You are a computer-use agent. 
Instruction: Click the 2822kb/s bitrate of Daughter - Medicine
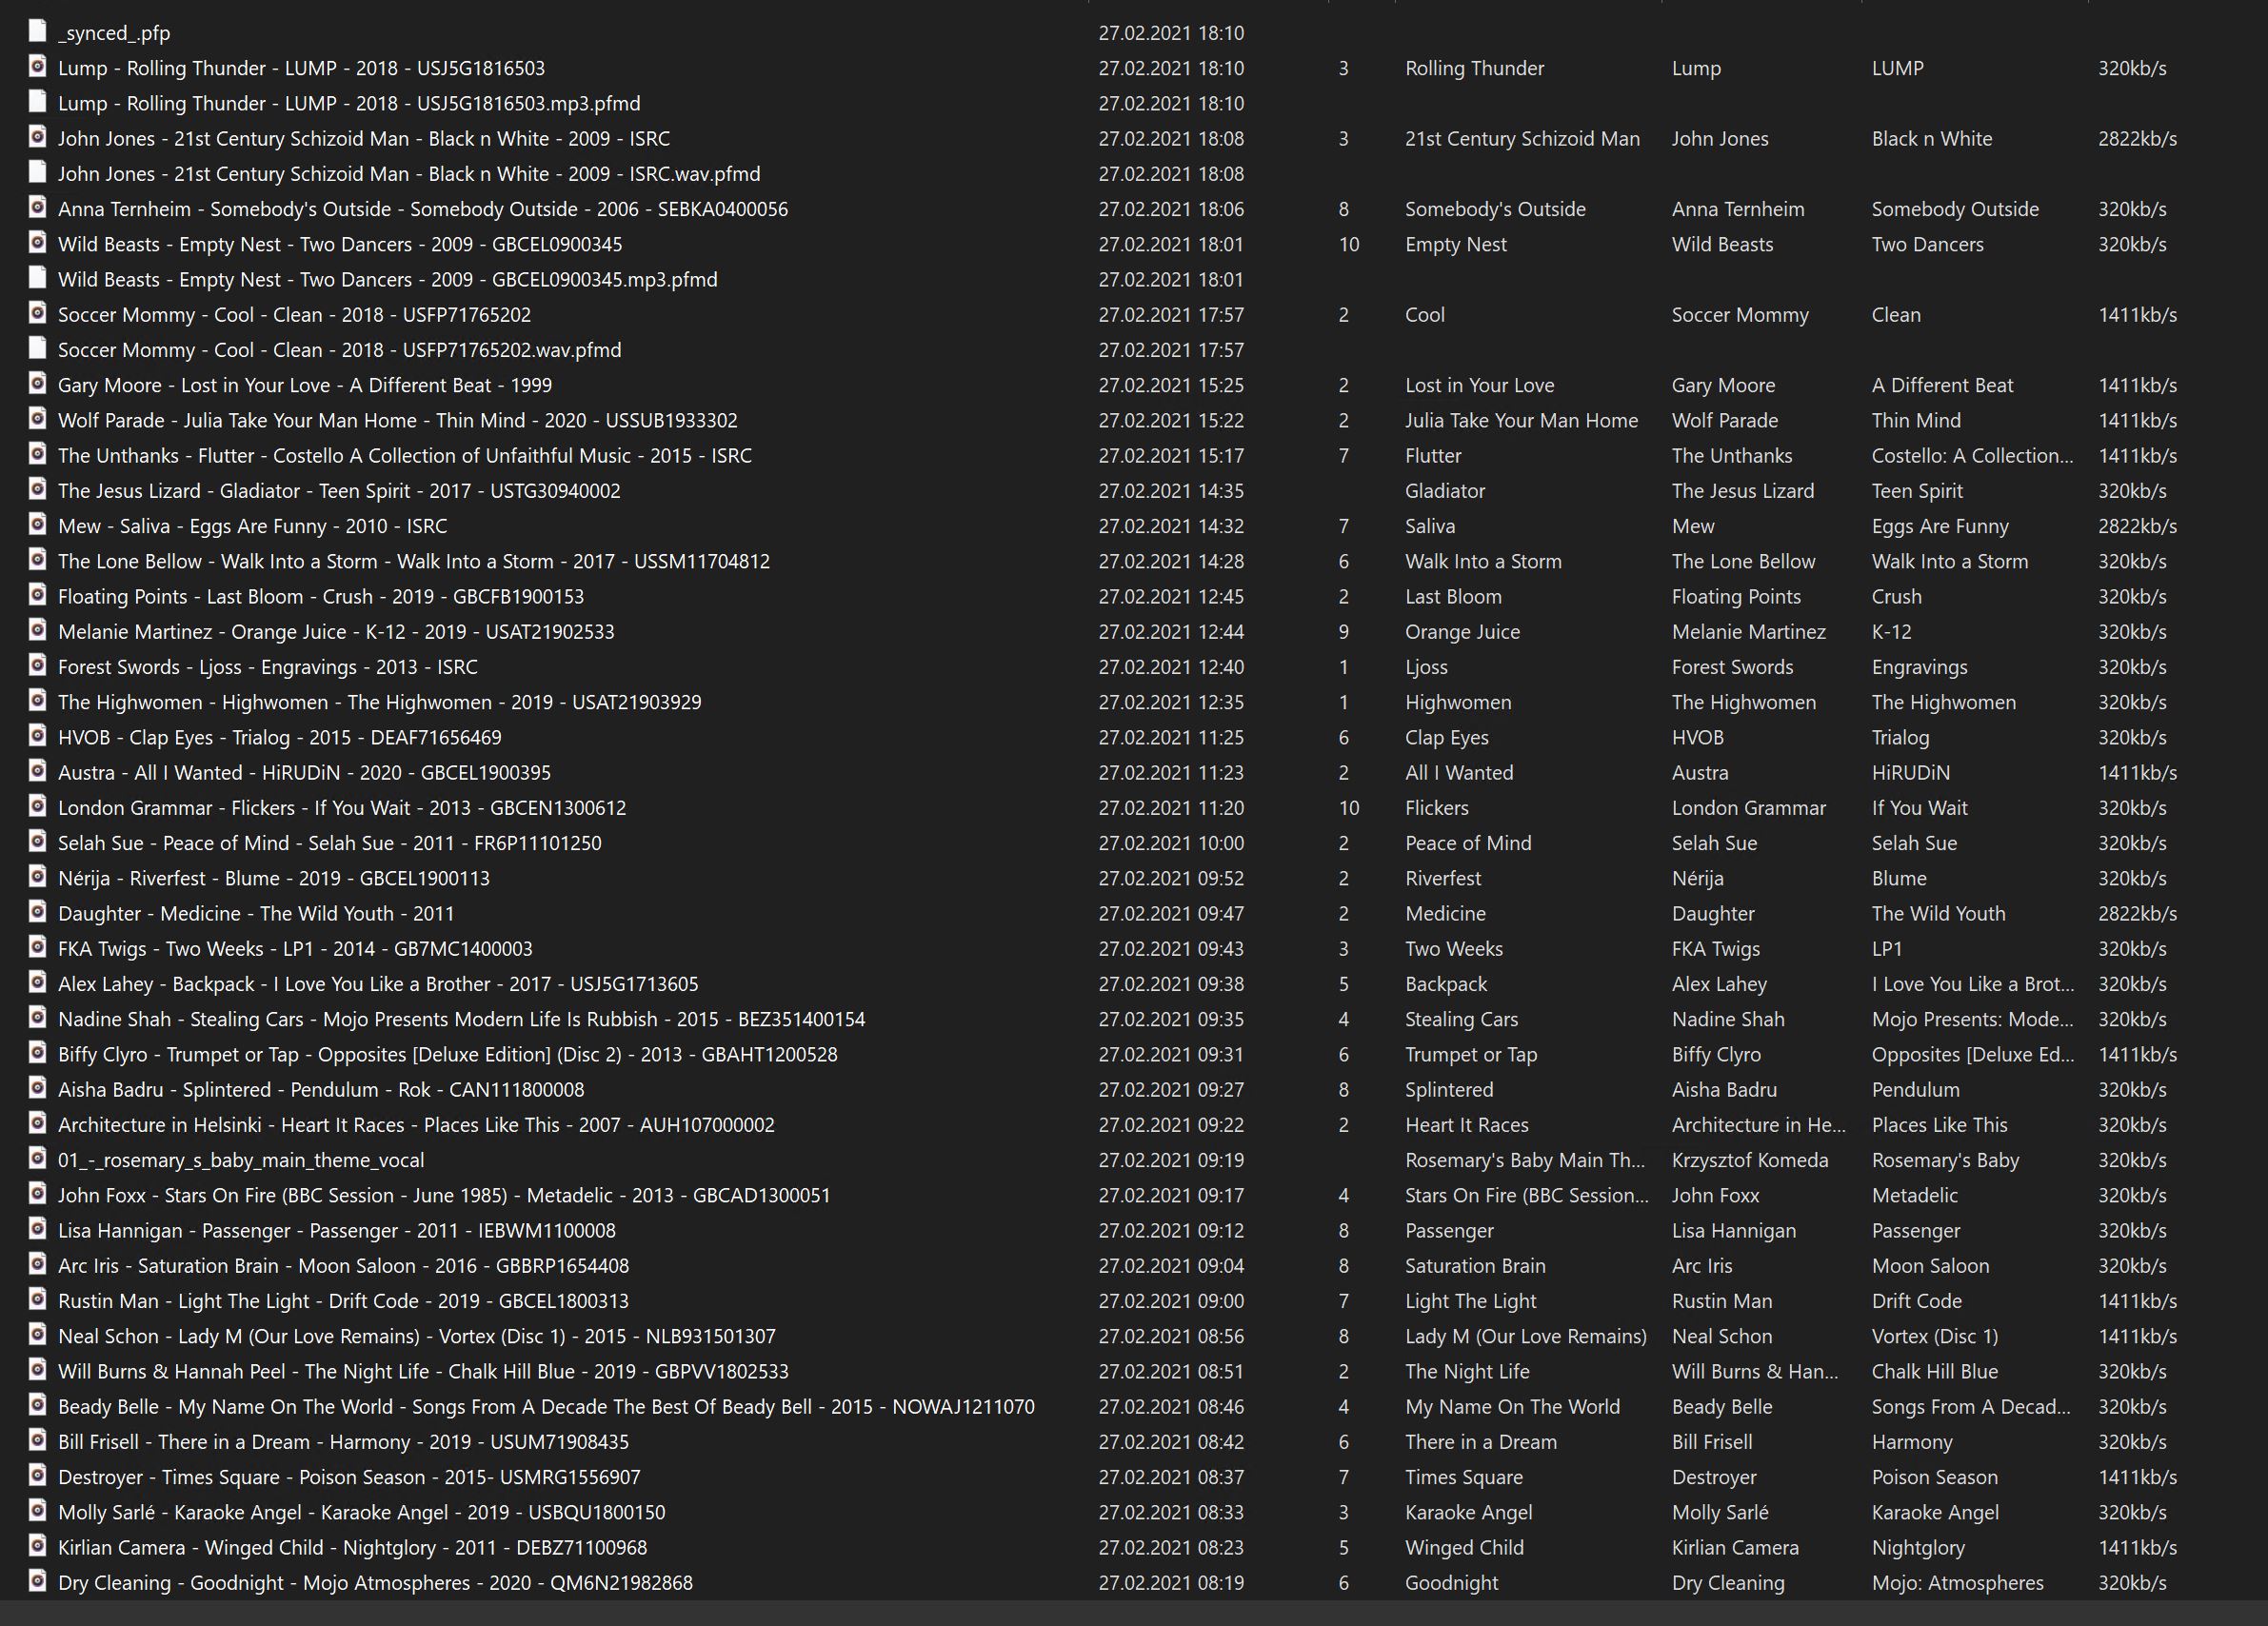(2136, 914)
